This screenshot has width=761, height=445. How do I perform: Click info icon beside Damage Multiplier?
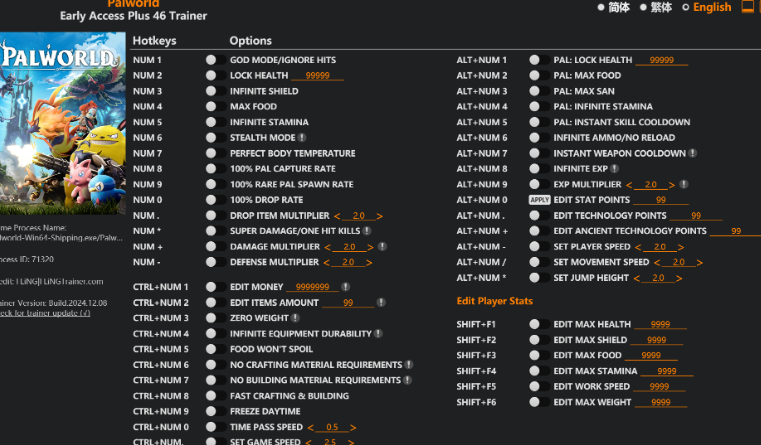tap(382, 247)
